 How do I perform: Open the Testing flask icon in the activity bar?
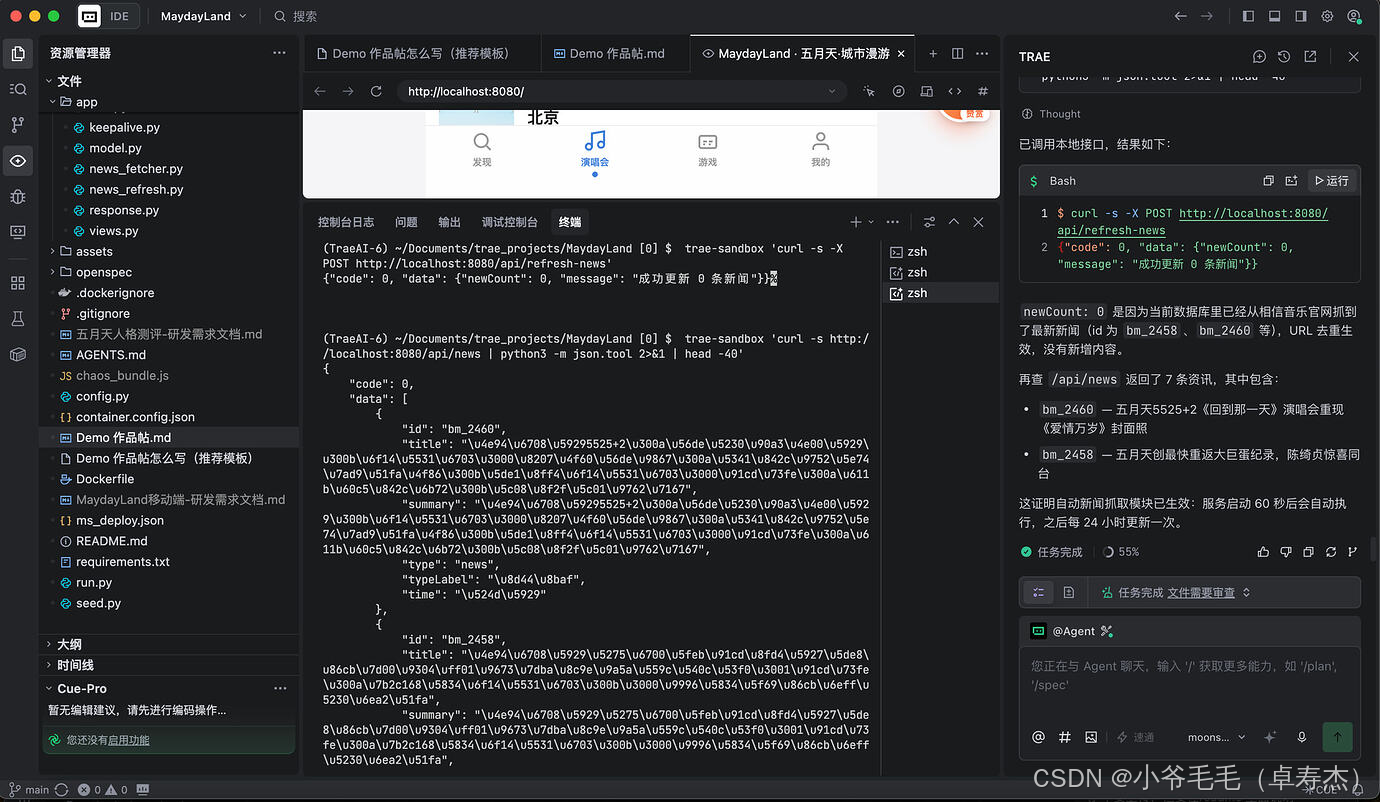point(18,318)
